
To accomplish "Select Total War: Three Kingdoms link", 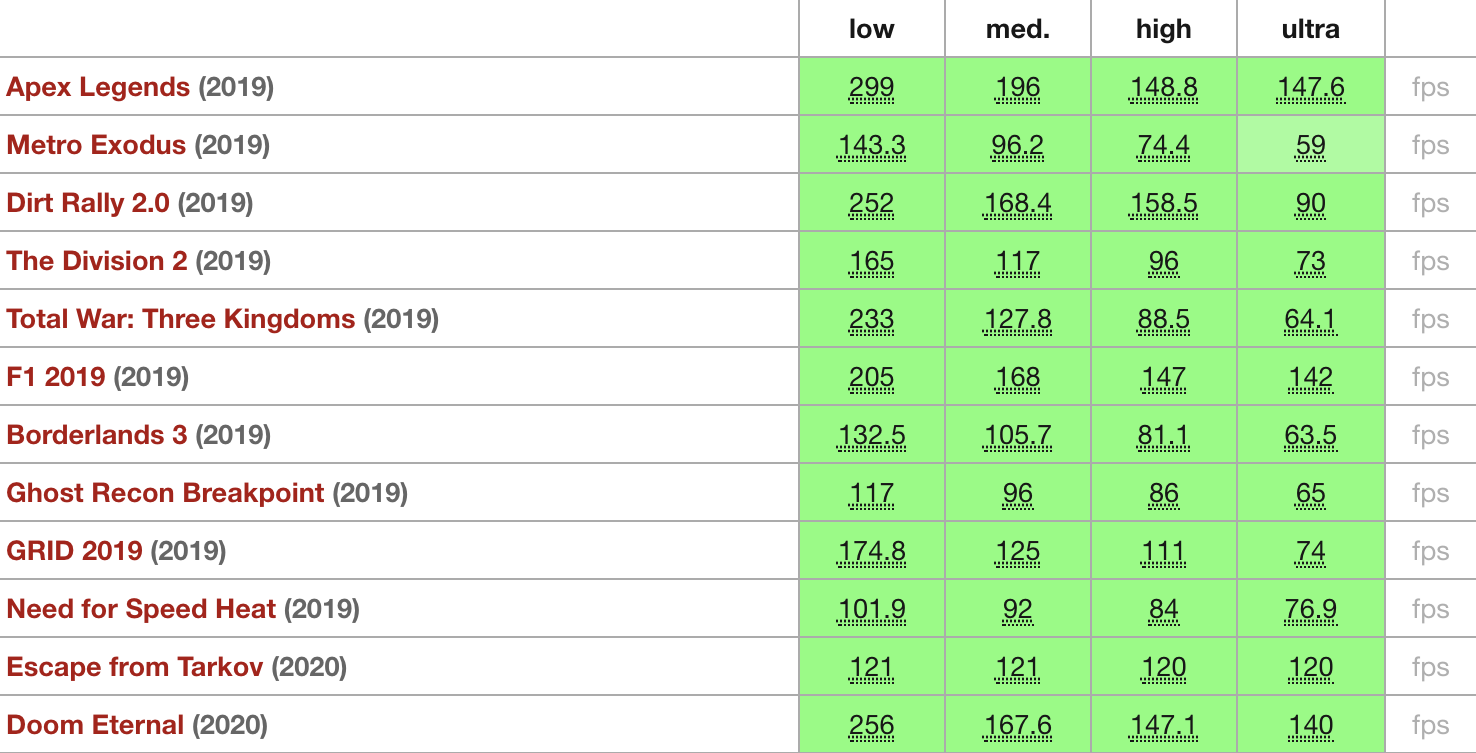I will coord(181,319).
